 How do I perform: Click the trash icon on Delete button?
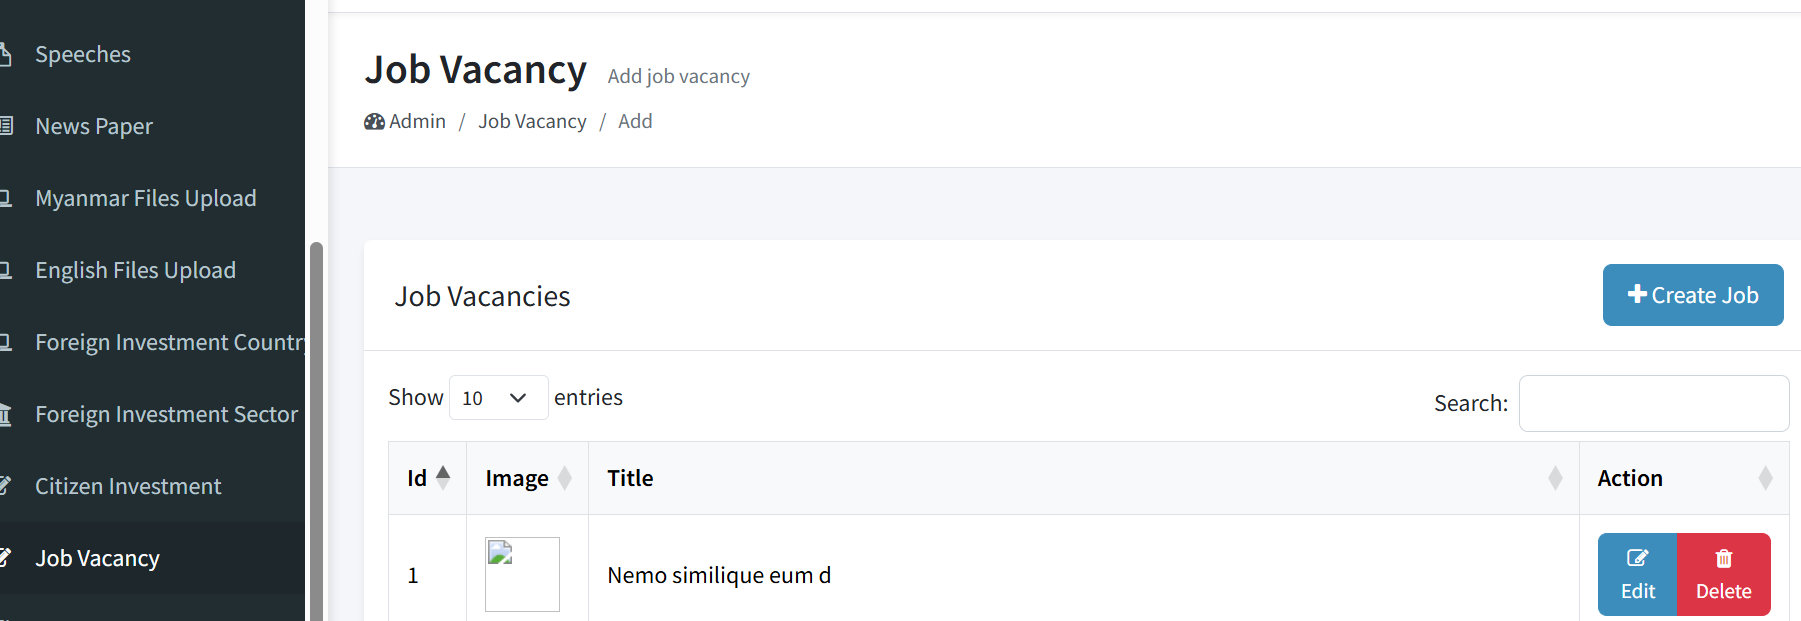pyautogui.click(x=1723, y=558)
